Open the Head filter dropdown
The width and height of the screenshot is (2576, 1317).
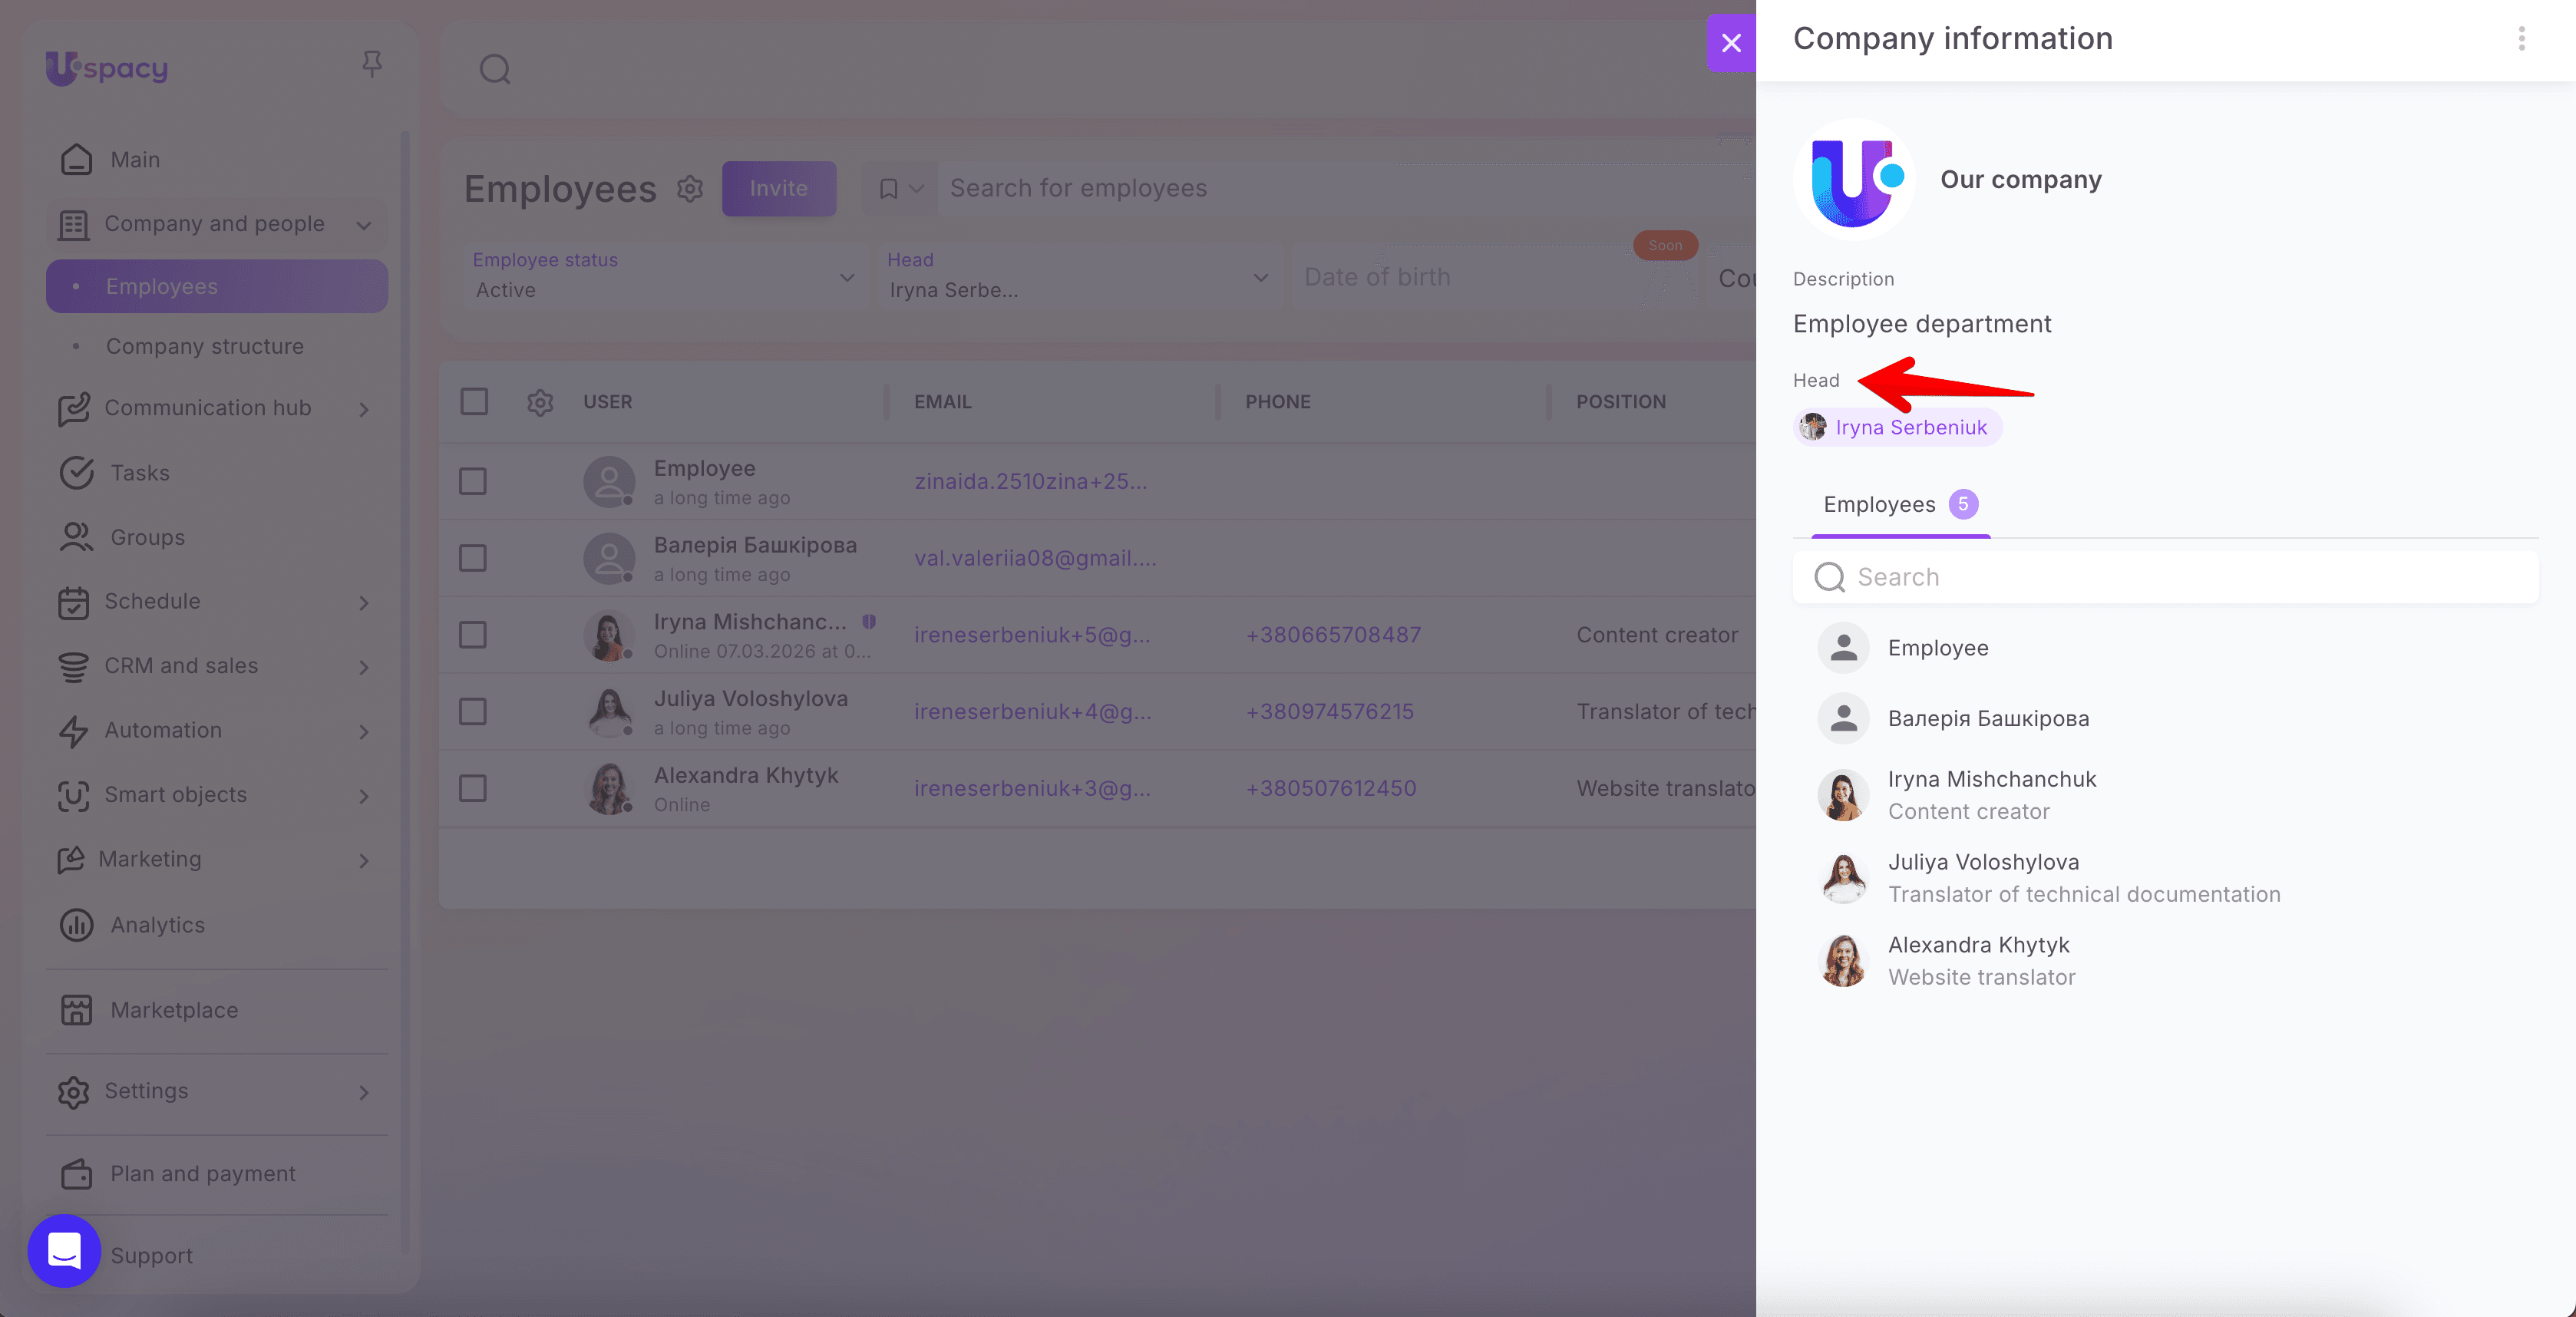click(1079, 276)
